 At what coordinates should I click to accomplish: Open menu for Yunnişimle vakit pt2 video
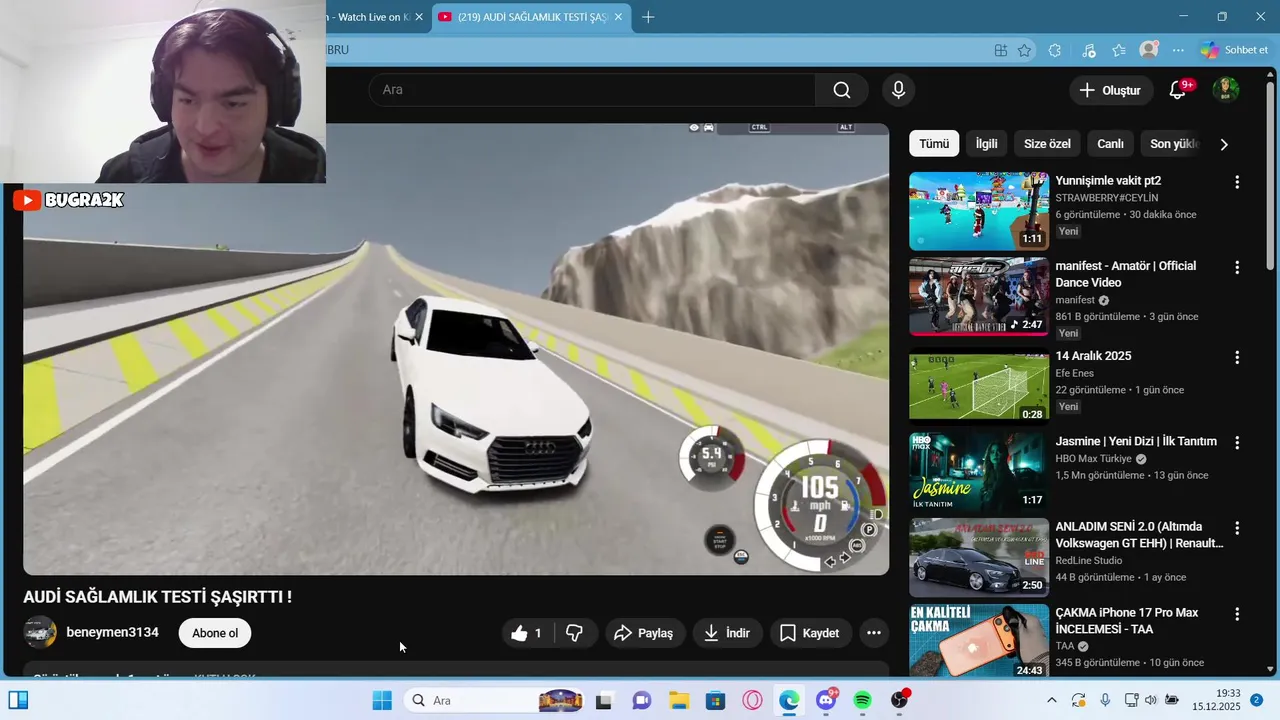pos(1237,182)
